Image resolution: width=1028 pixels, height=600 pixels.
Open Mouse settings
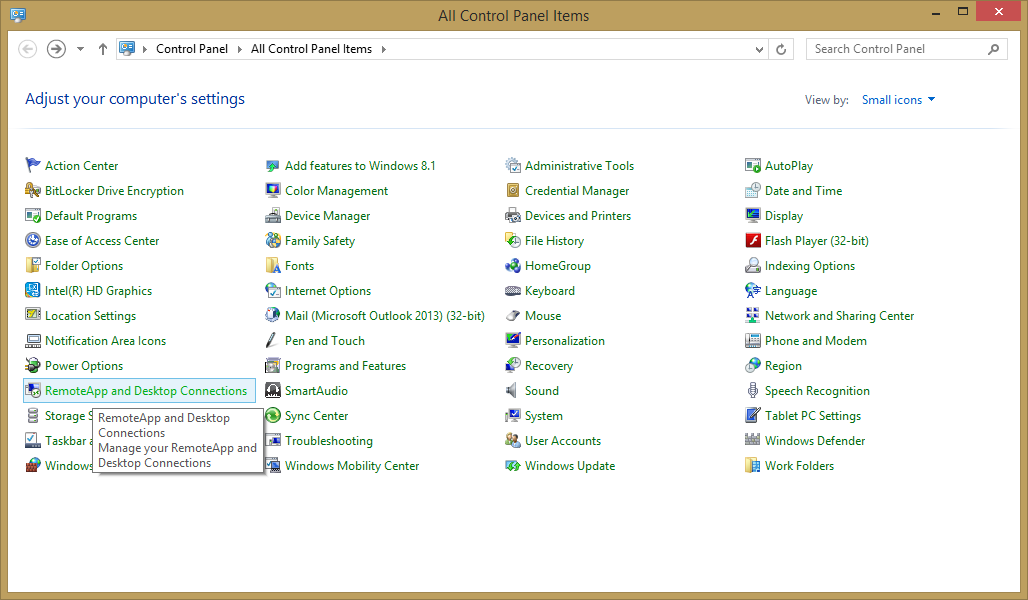coord(543,315)
